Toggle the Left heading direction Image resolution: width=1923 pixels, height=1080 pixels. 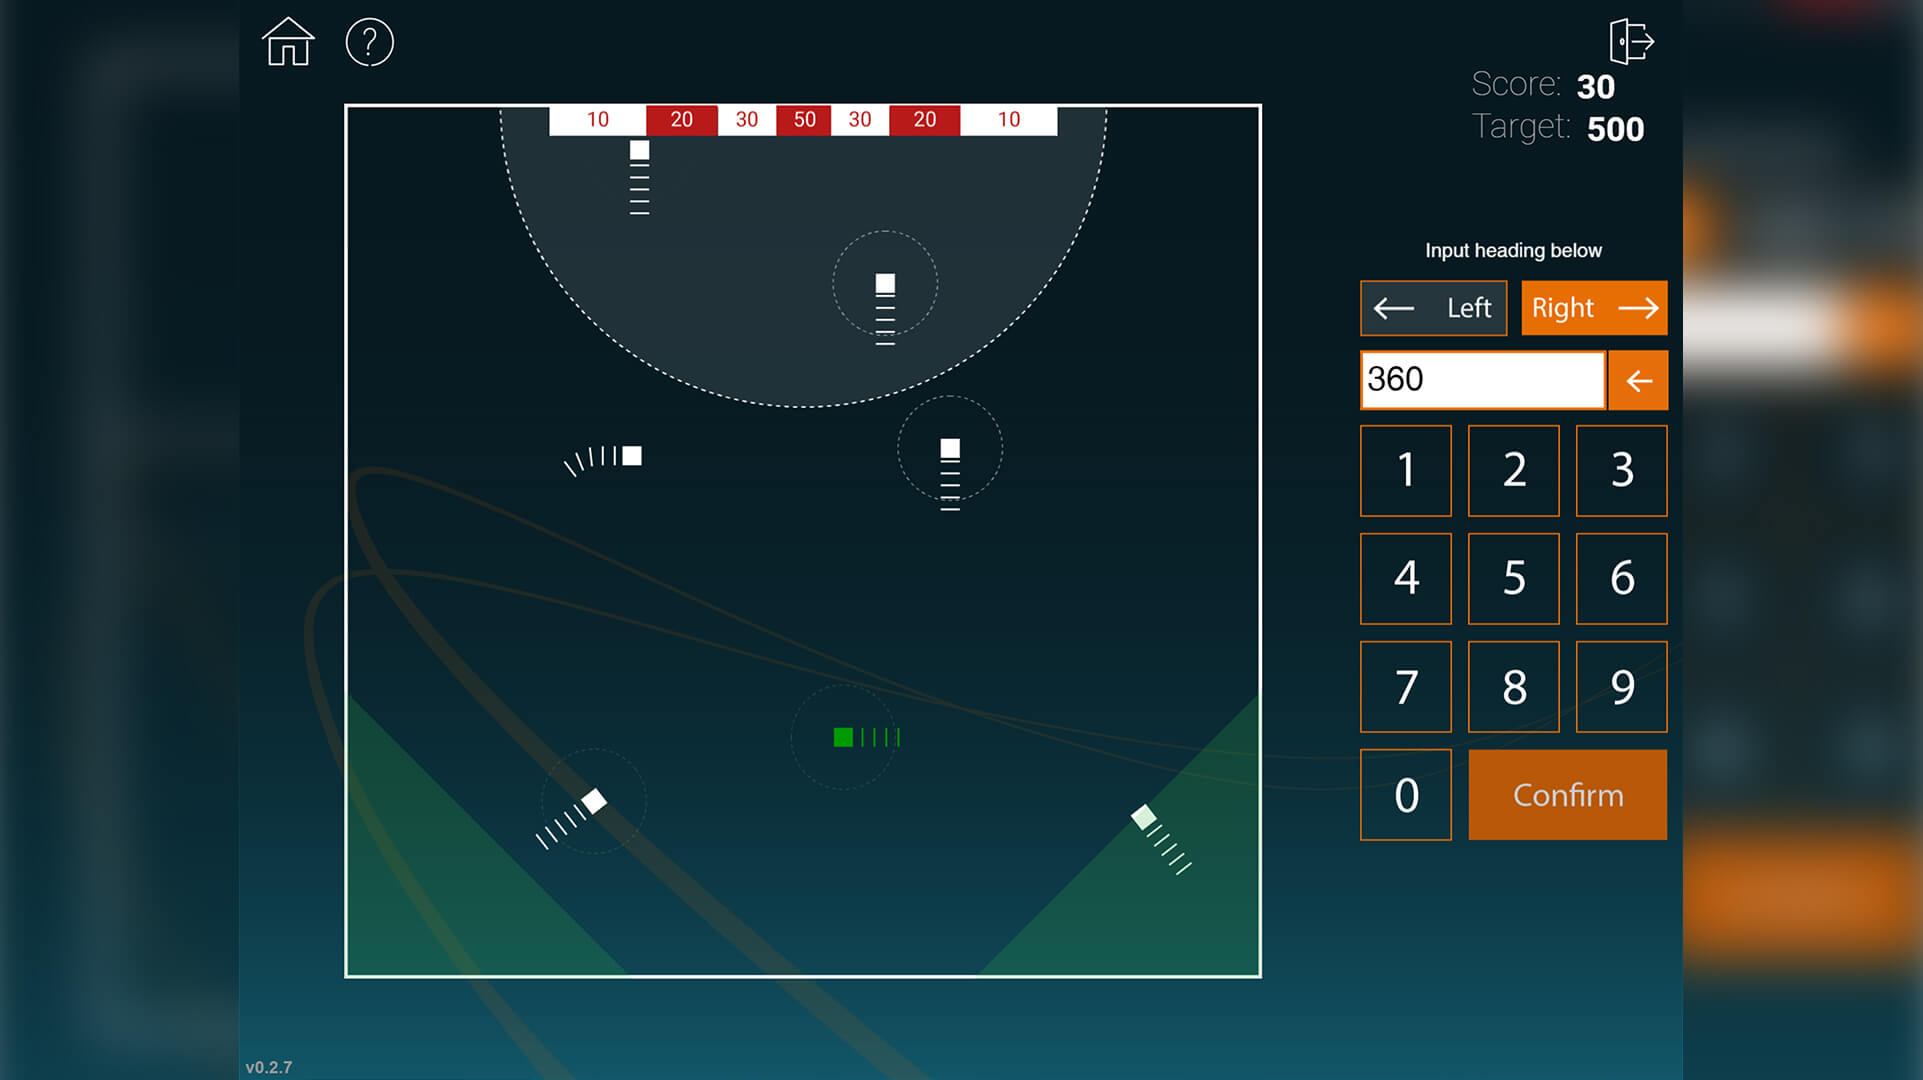[1432, 308]
